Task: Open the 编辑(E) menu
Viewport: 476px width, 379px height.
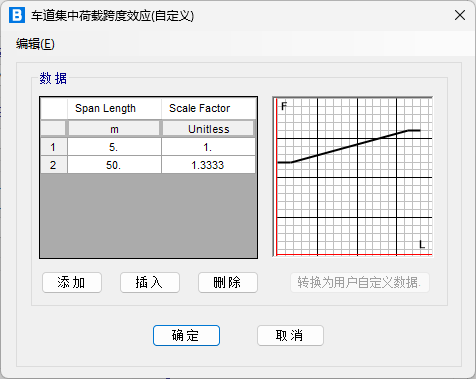Action: (35, 44)
